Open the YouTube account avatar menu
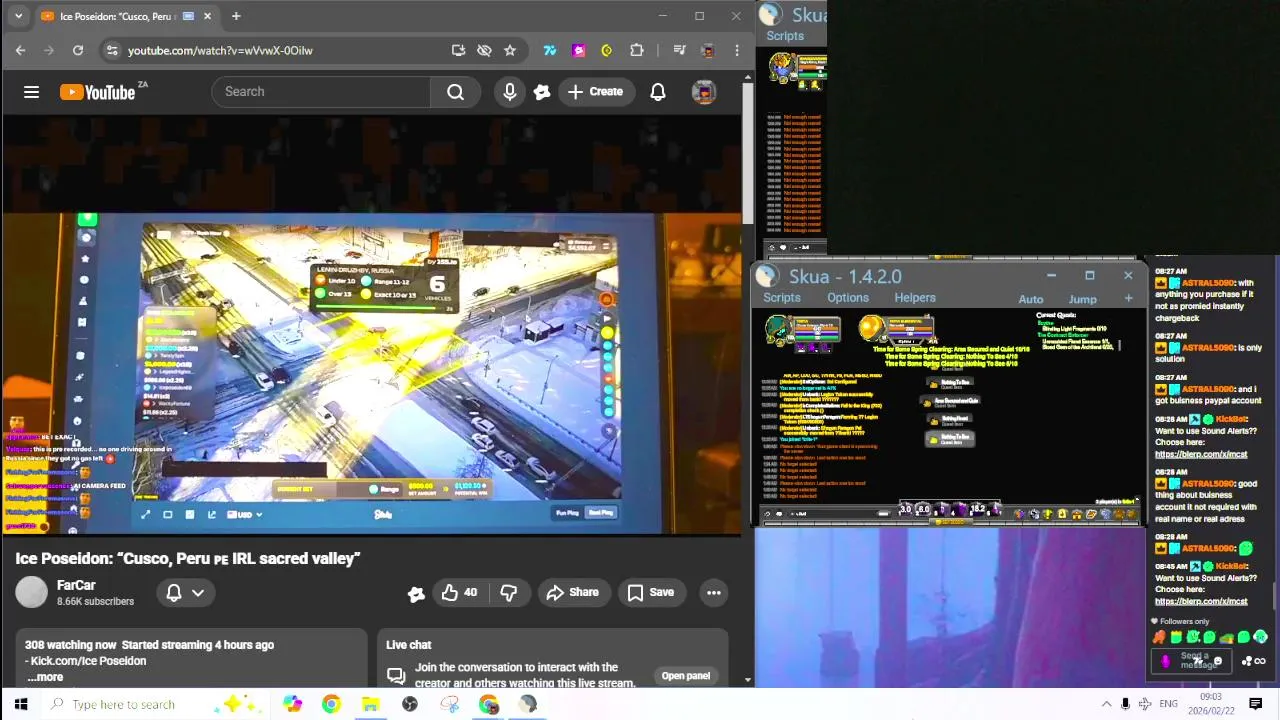The width and height of the screenshot is (1280, 720). [x=704, y=91]
